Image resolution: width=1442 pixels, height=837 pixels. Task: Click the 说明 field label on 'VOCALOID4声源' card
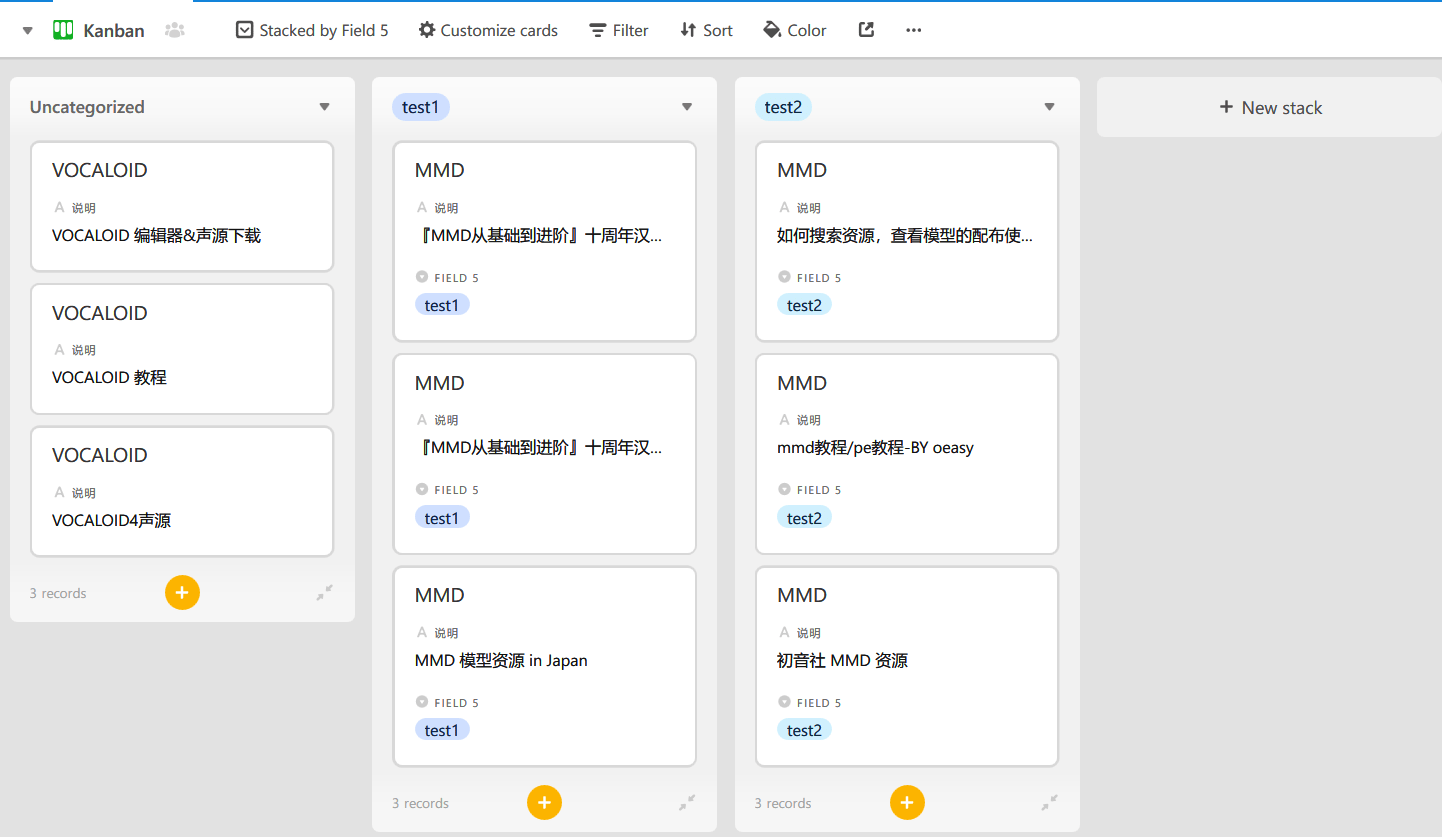point(84,493)
